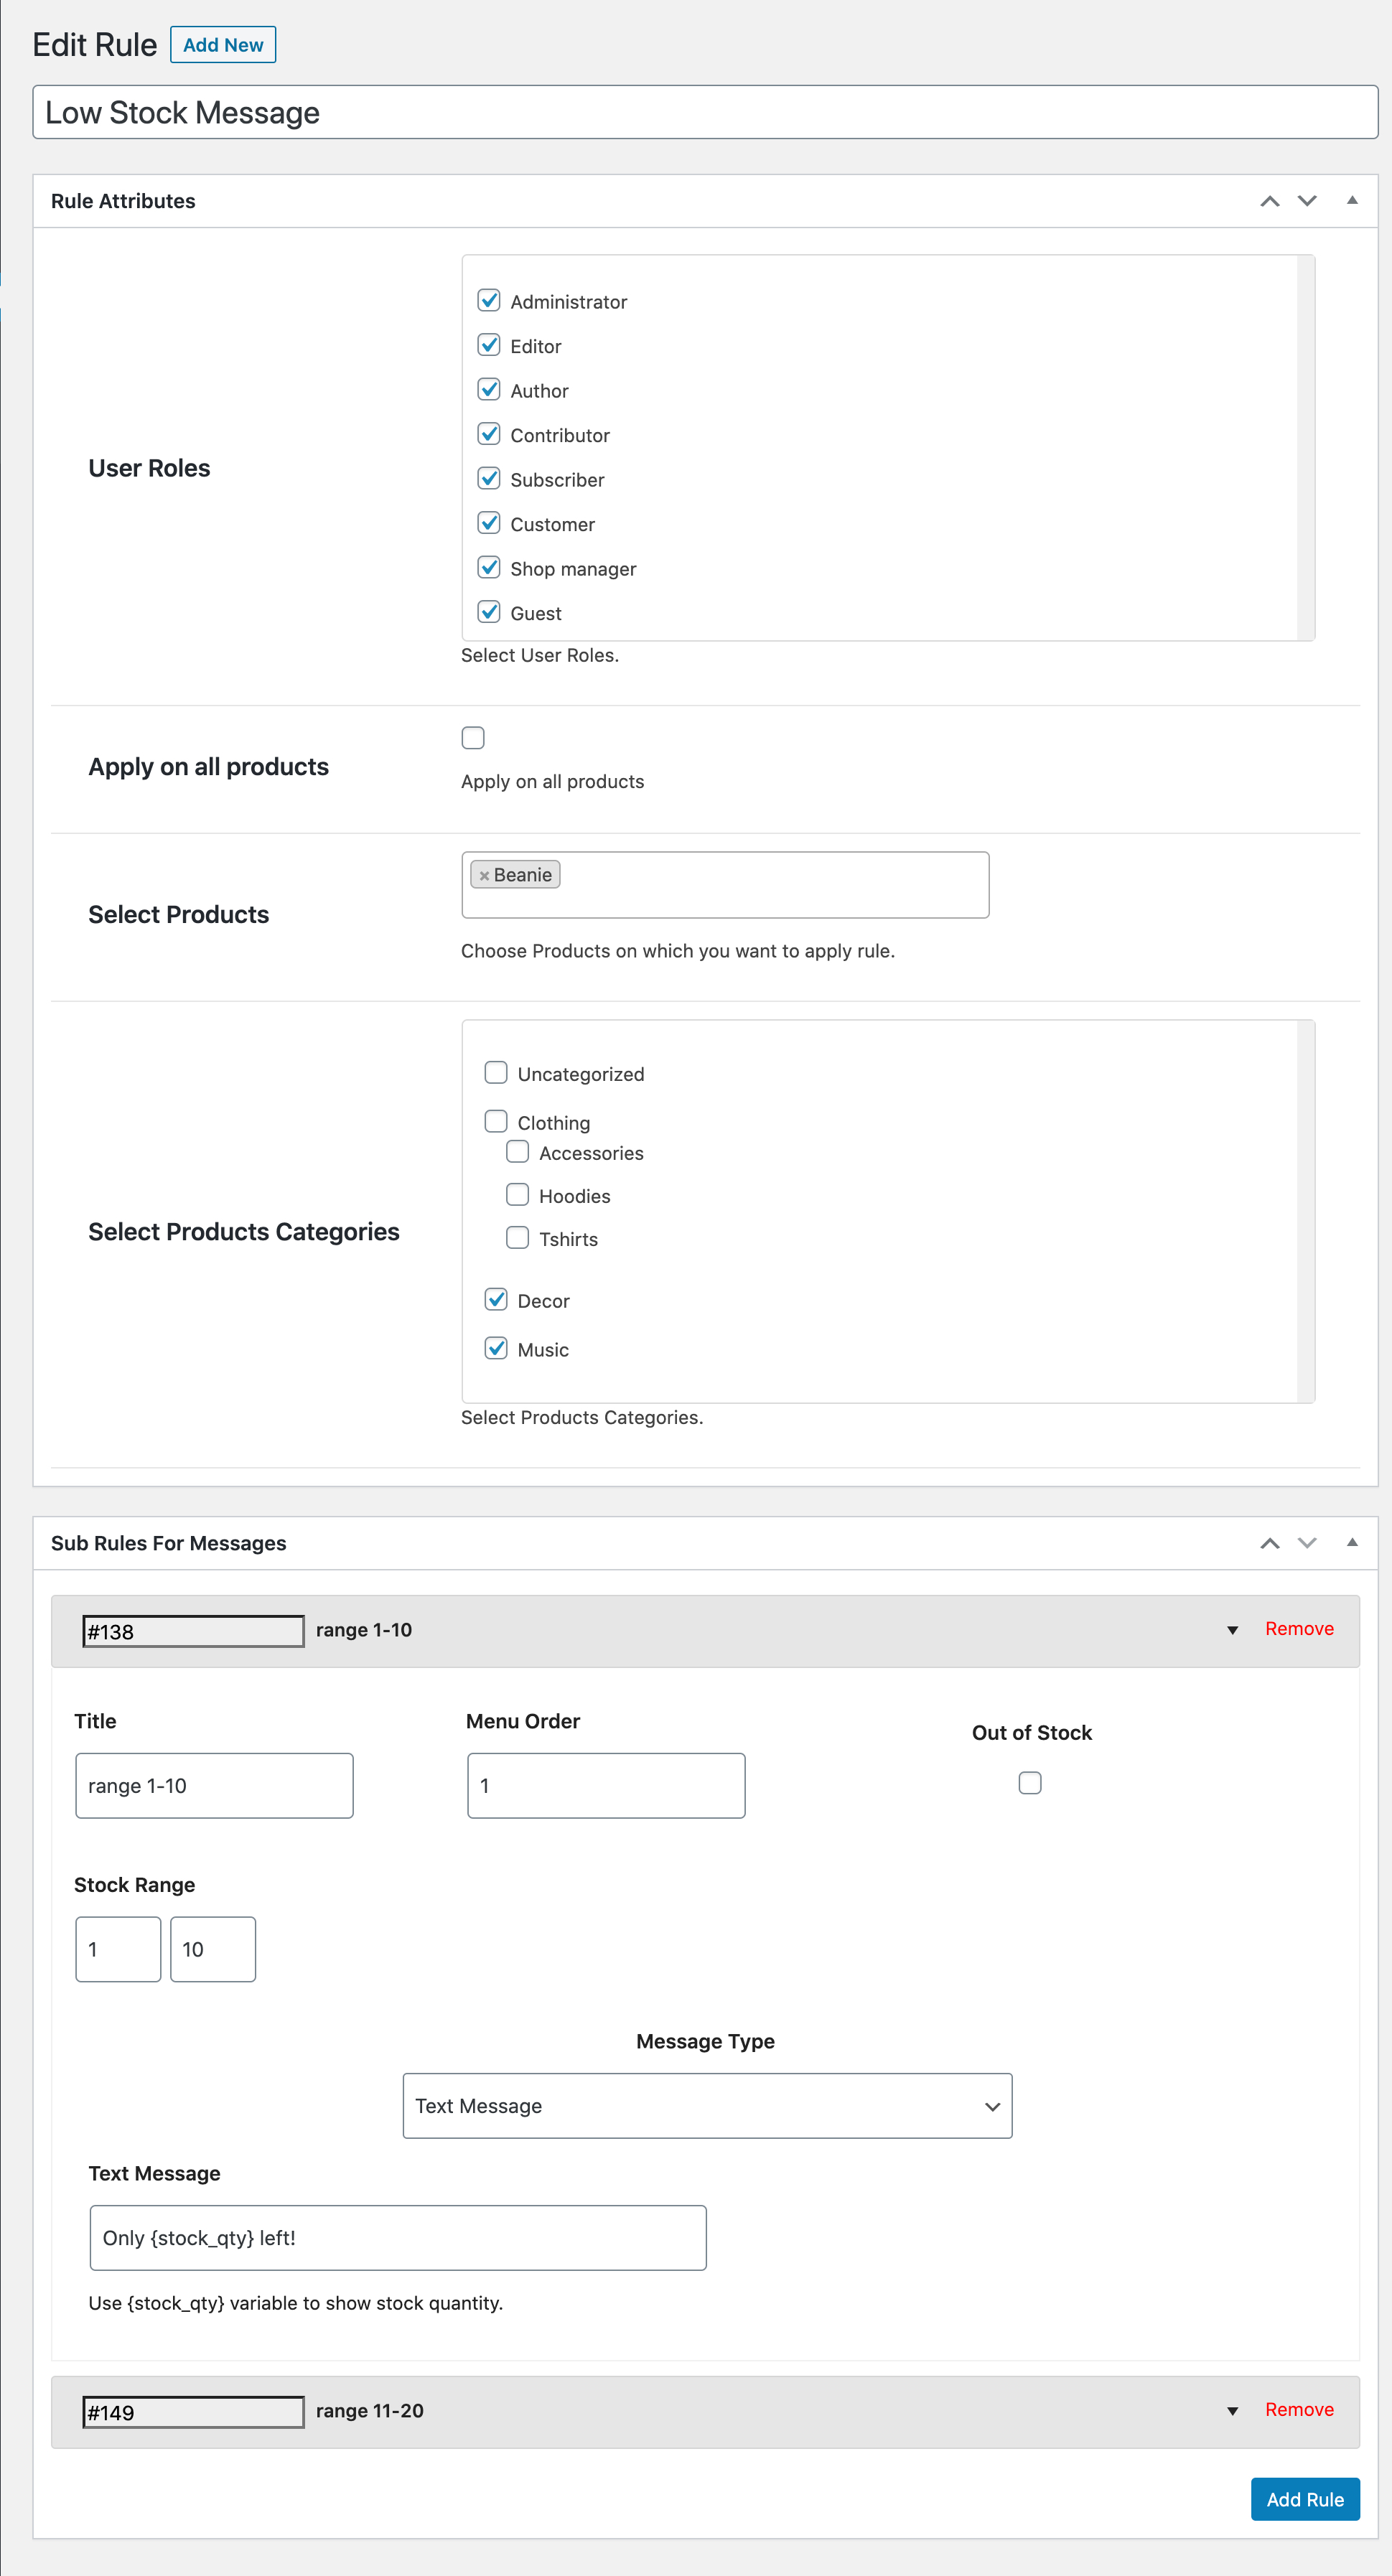Click the Text Message input field
The height and width of the screenshot is (2576, 1392).
pyautogui.click(x=398, y=2238)
